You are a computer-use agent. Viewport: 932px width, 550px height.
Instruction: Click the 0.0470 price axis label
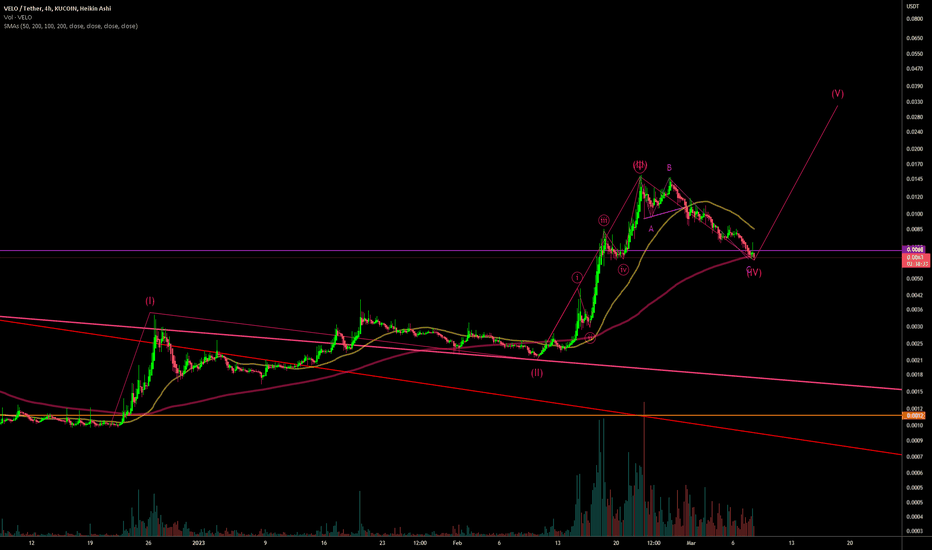(914, 69)
